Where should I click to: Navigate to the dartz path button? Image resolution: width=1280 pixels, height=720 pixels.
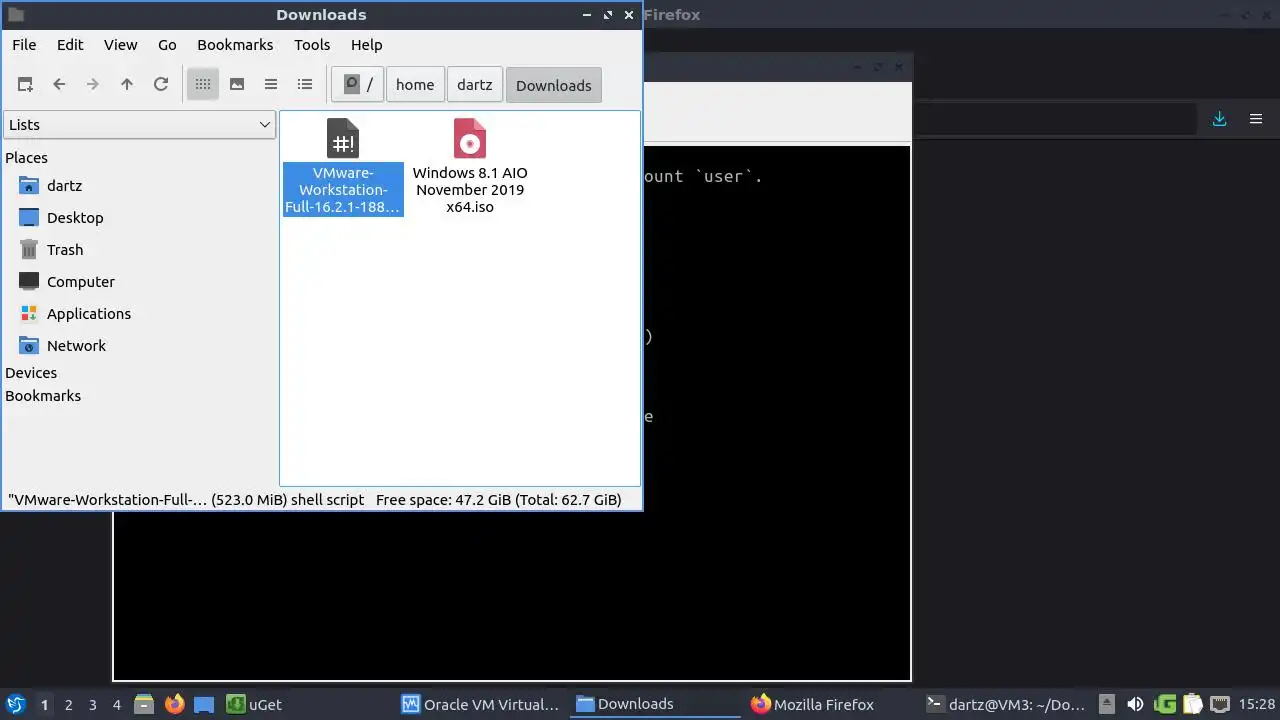pos(475,85)
